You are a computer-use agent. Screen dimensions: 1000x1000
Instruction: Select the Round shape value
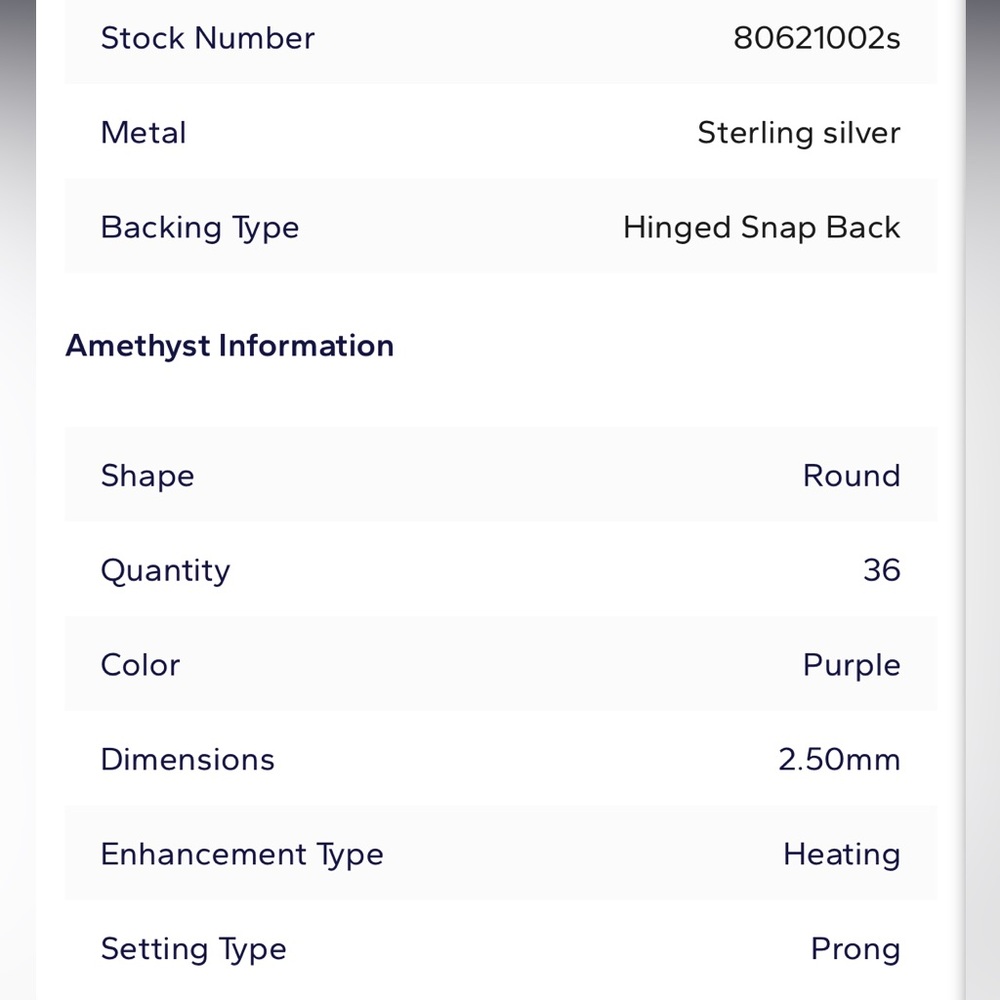(x=851, y=476)
